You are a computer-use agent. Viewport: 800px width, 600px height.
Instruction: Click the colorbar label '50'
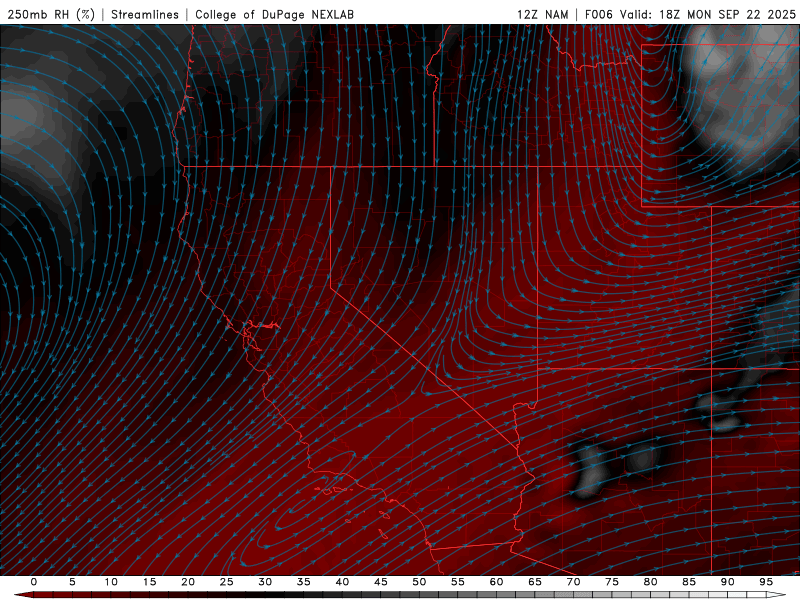coord(419,582)
